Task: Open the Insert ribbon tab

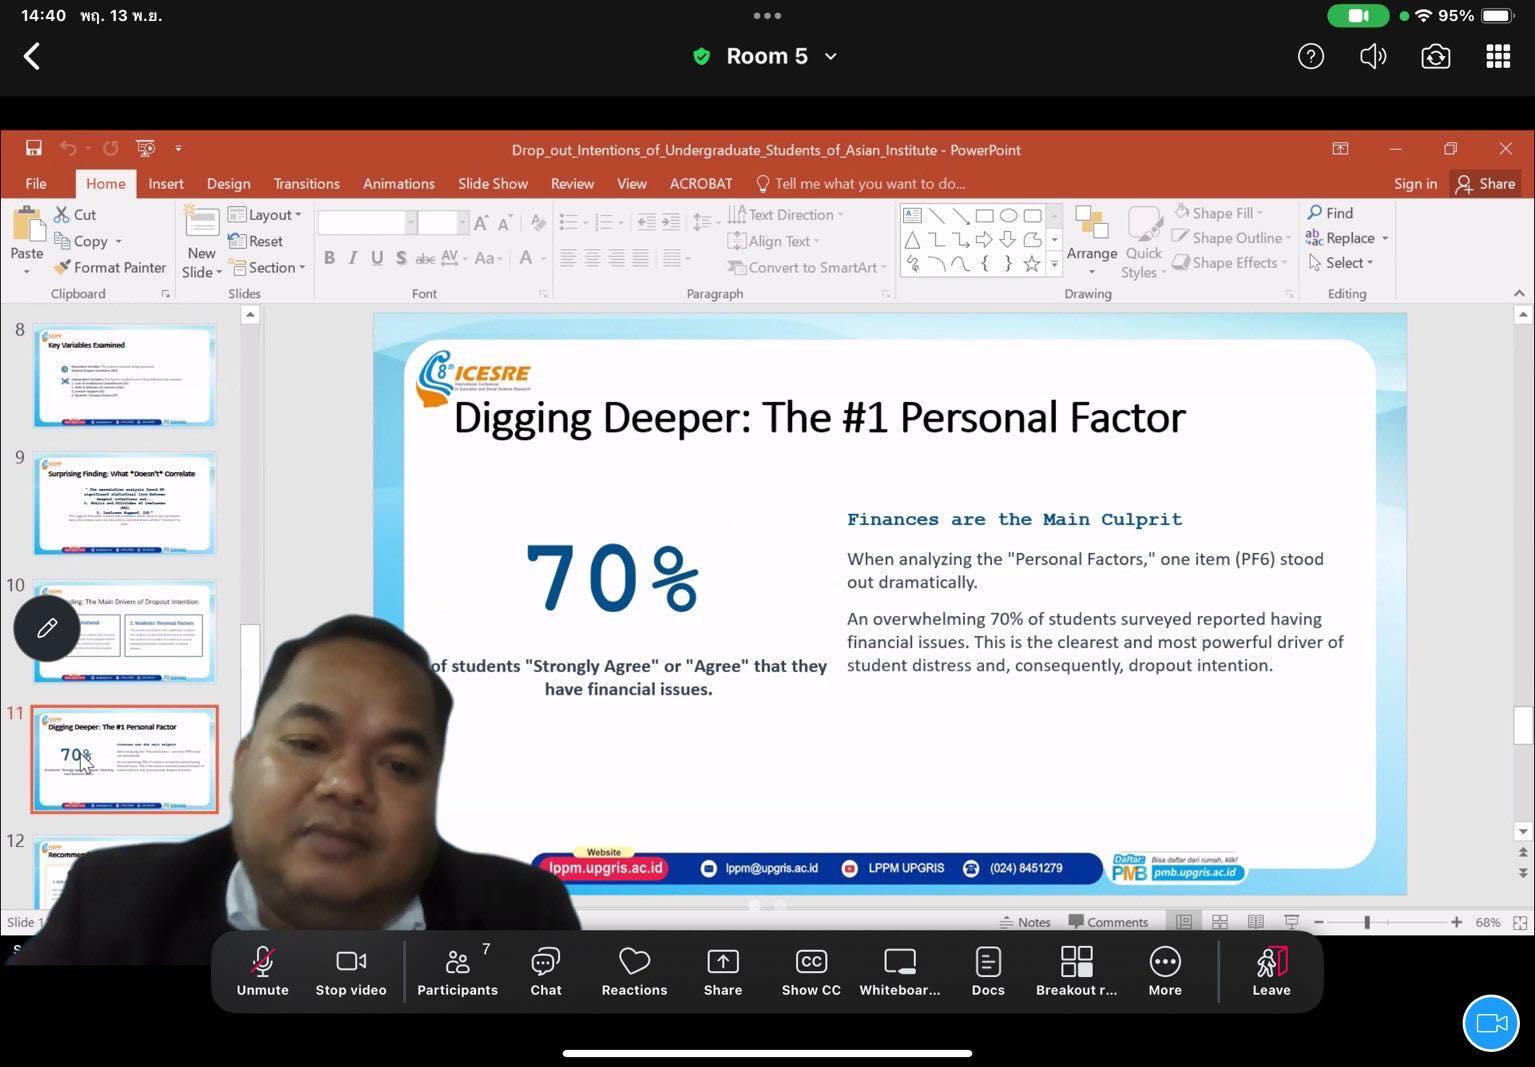Action: pyautogui.click(x=166, y=184)
